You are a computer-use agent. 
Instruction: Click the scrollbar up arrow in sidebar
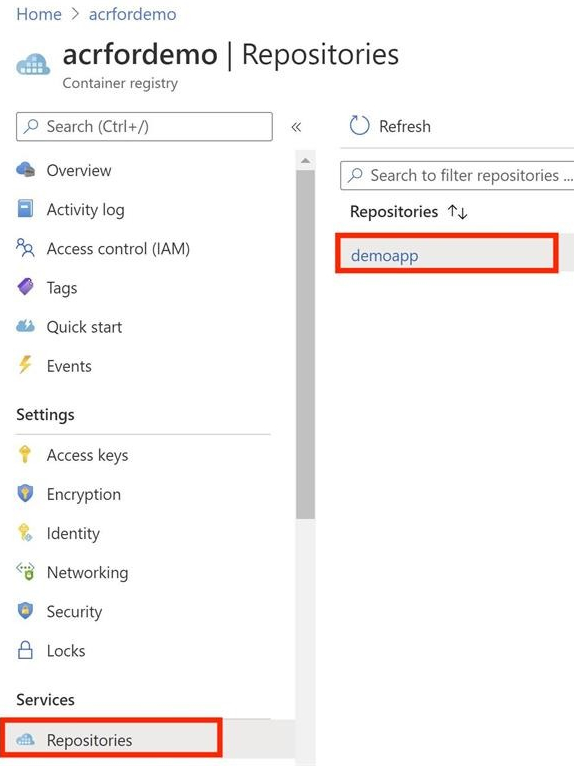[305, 161]
